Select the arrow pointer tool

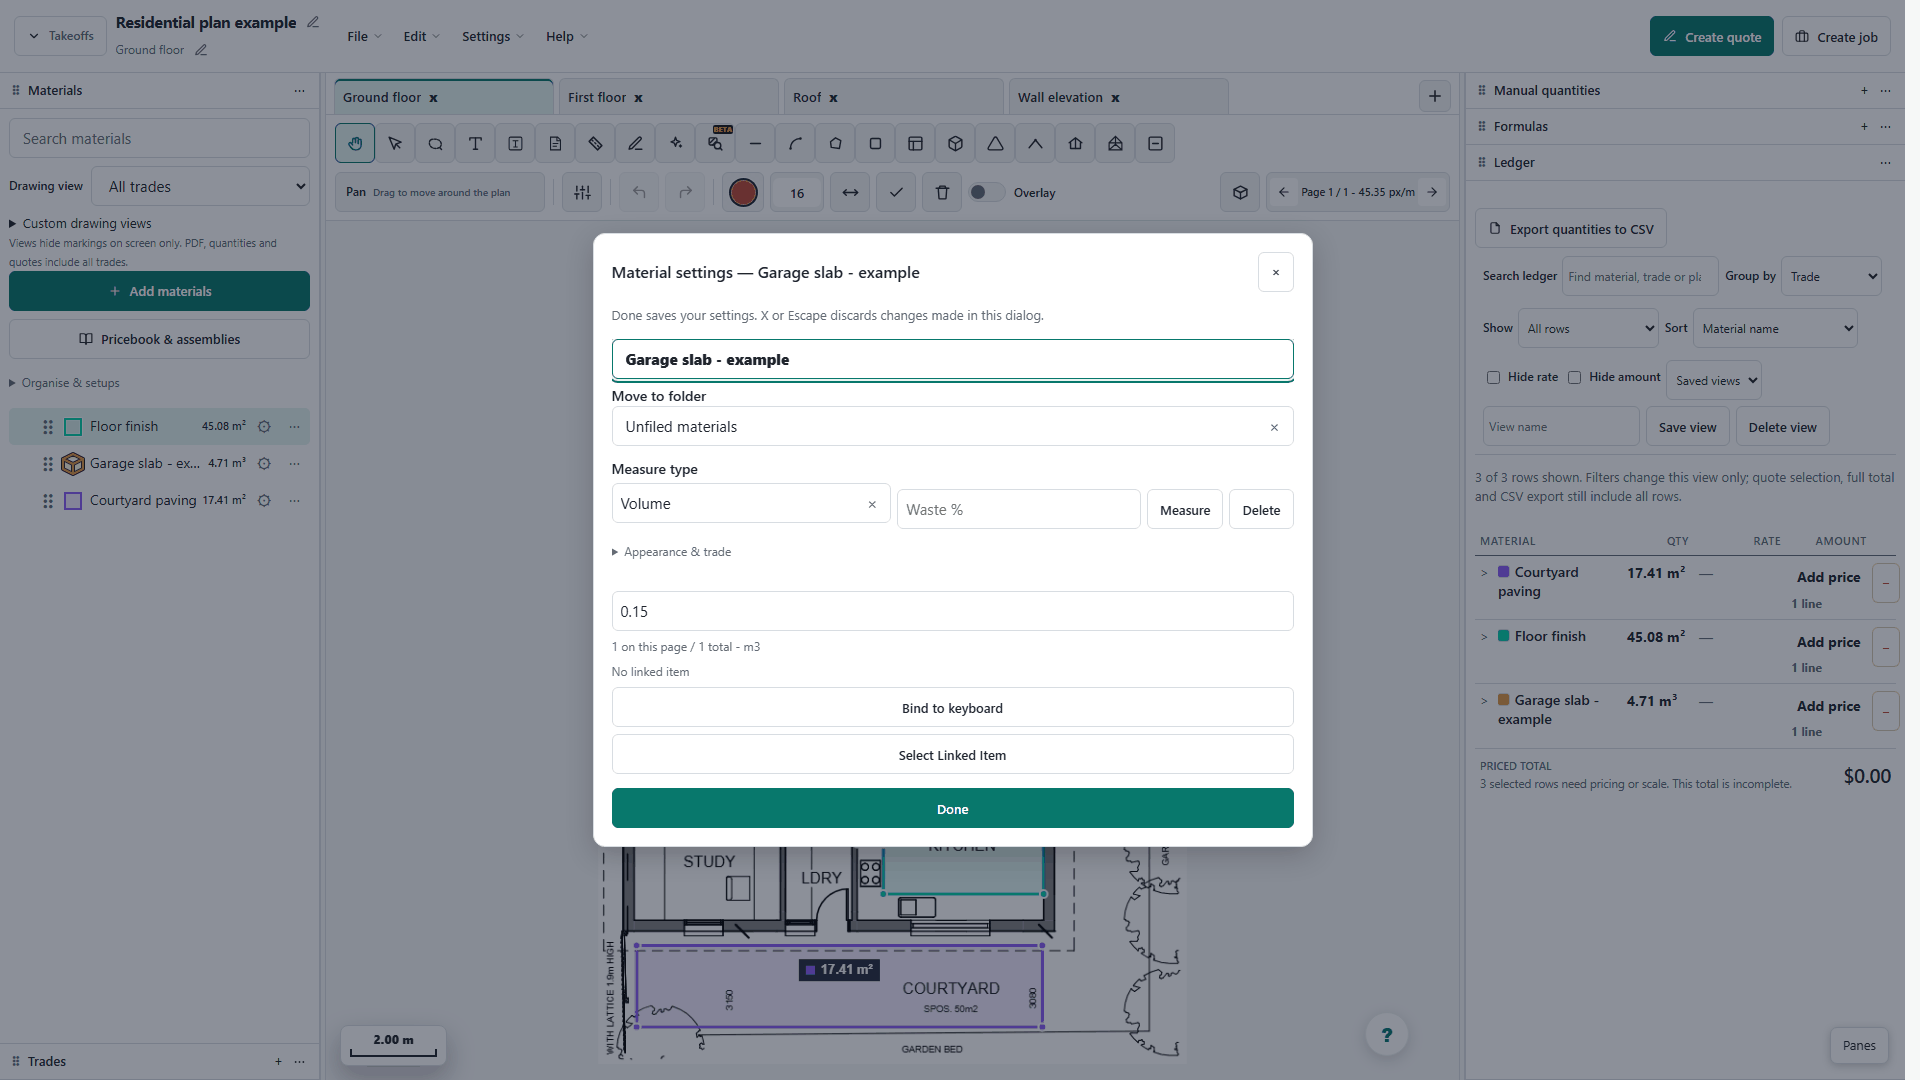pyautogui.click(x=395, y=144)
